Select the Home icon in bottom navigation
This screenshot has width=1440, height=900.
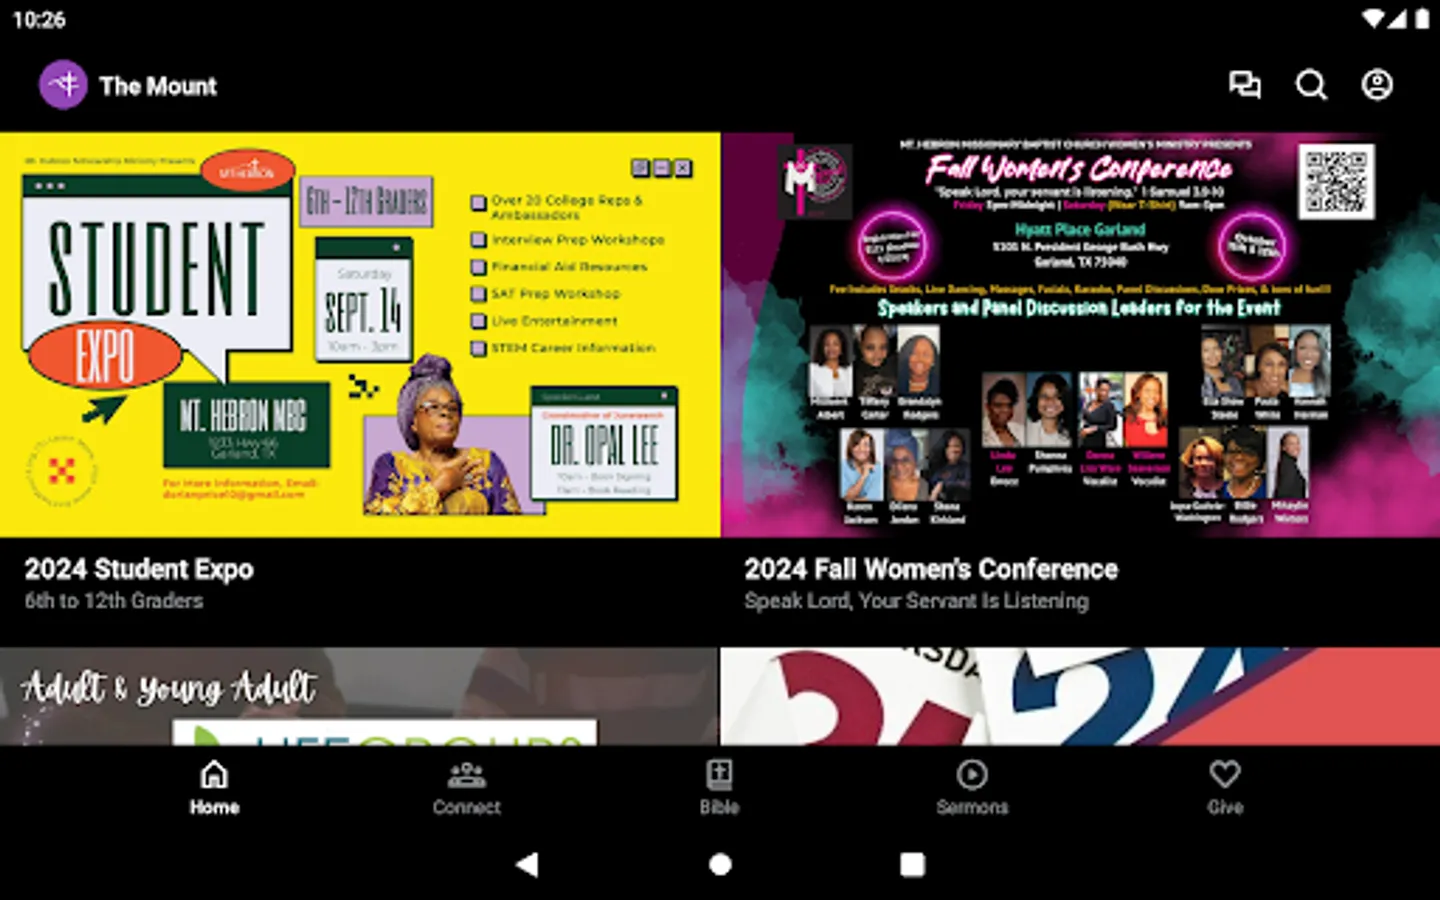tap(213, 774)
